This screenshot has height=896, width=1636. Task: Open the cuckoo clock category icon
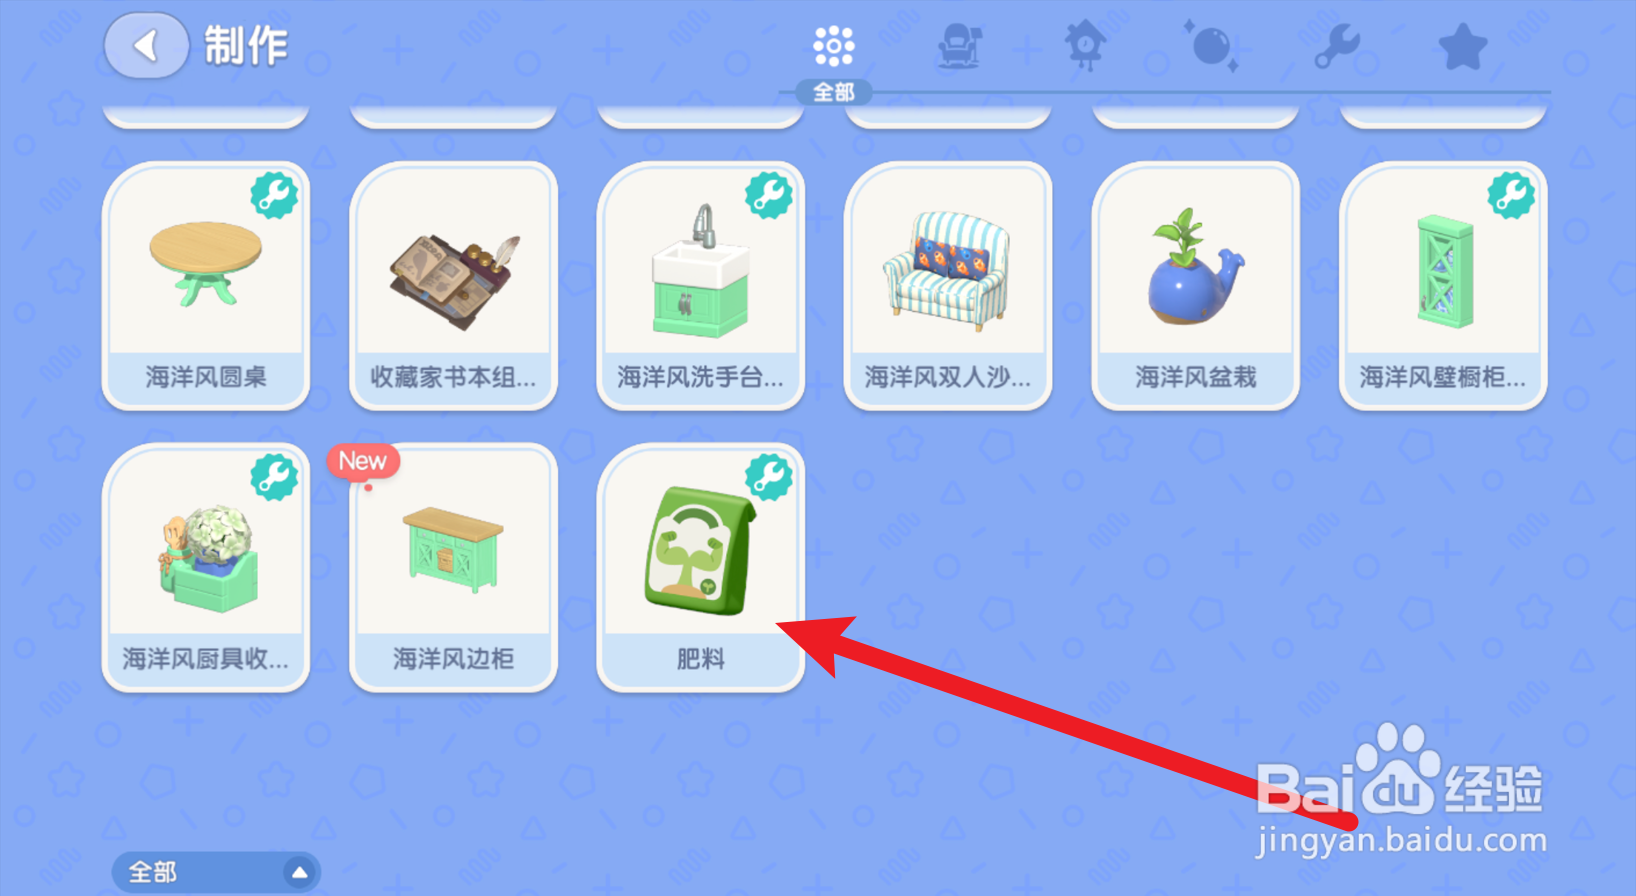(1086, 46)
